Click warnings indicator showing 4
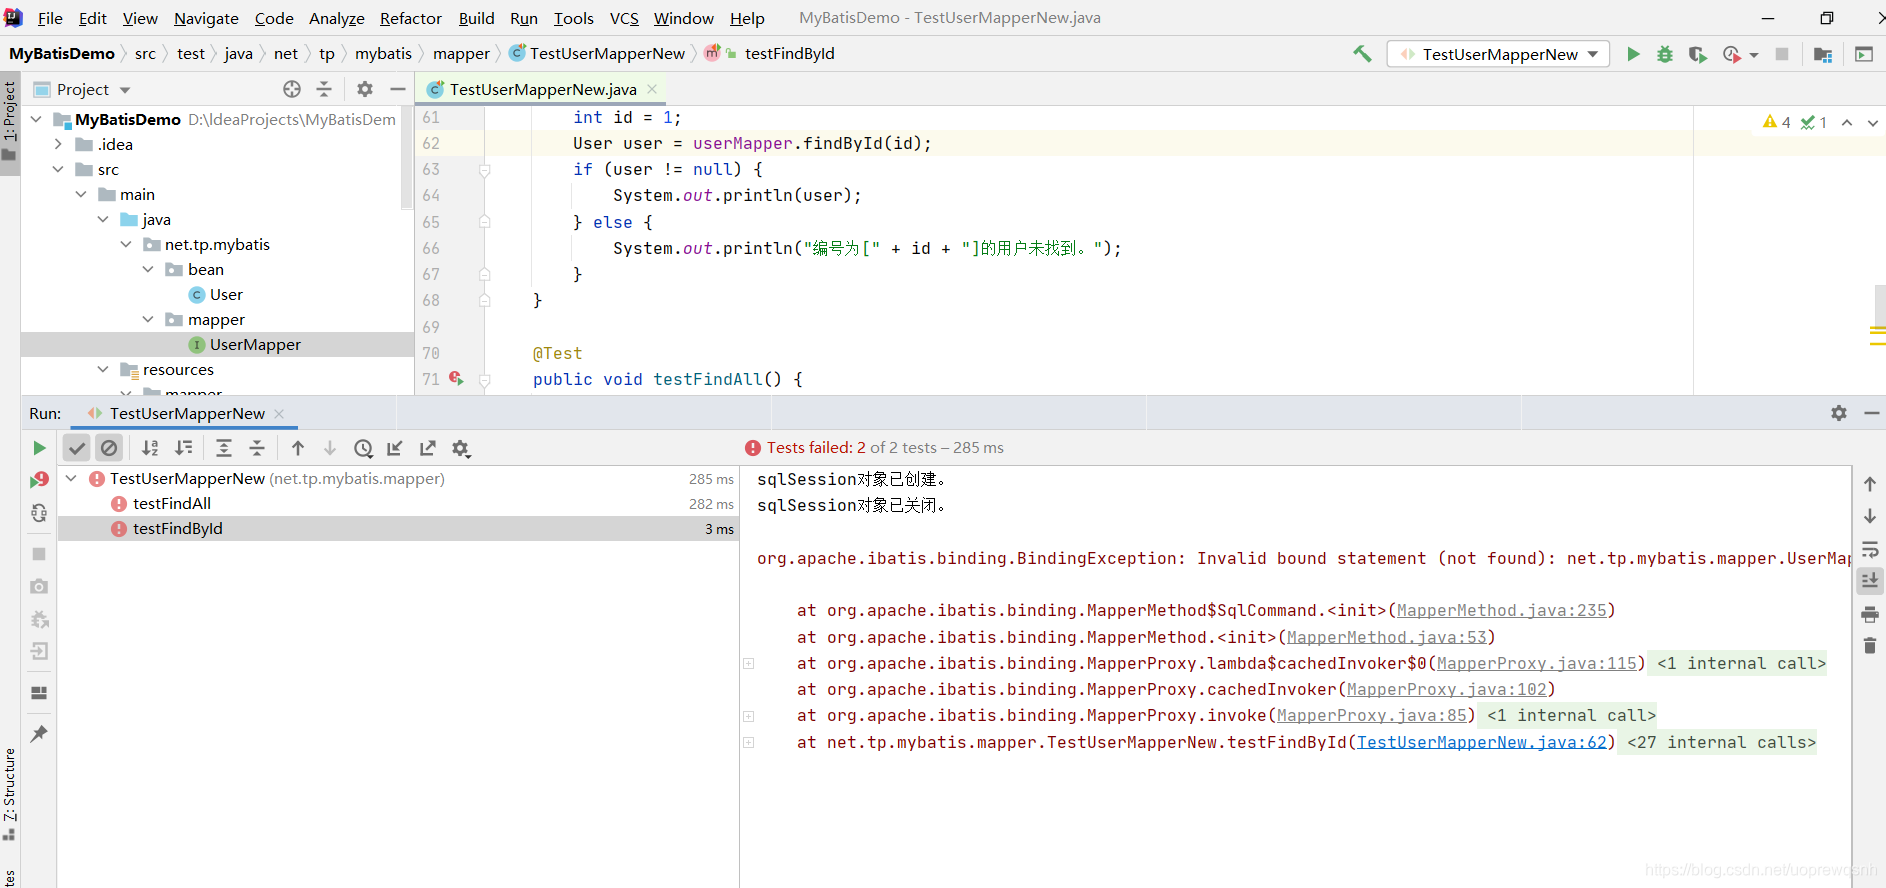The width and height of the screenshot is (1886, 888). pos(1777,122)
